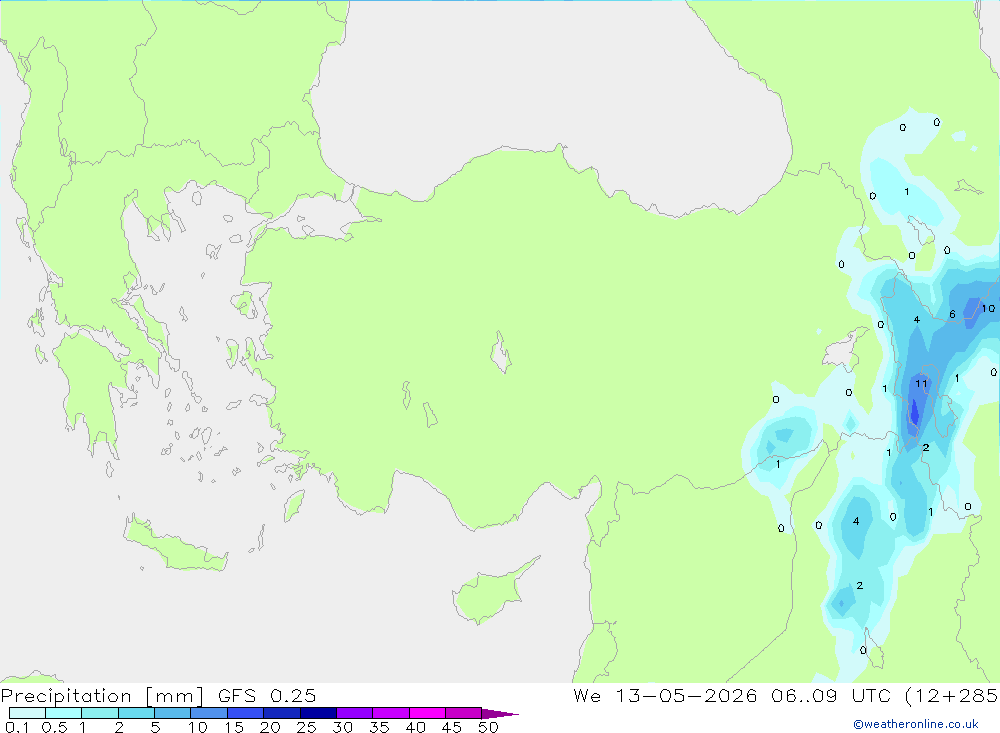Select the 20–25 mm legend color swatch
This screenshot has width=1000, height=733.
coord(282,713)
